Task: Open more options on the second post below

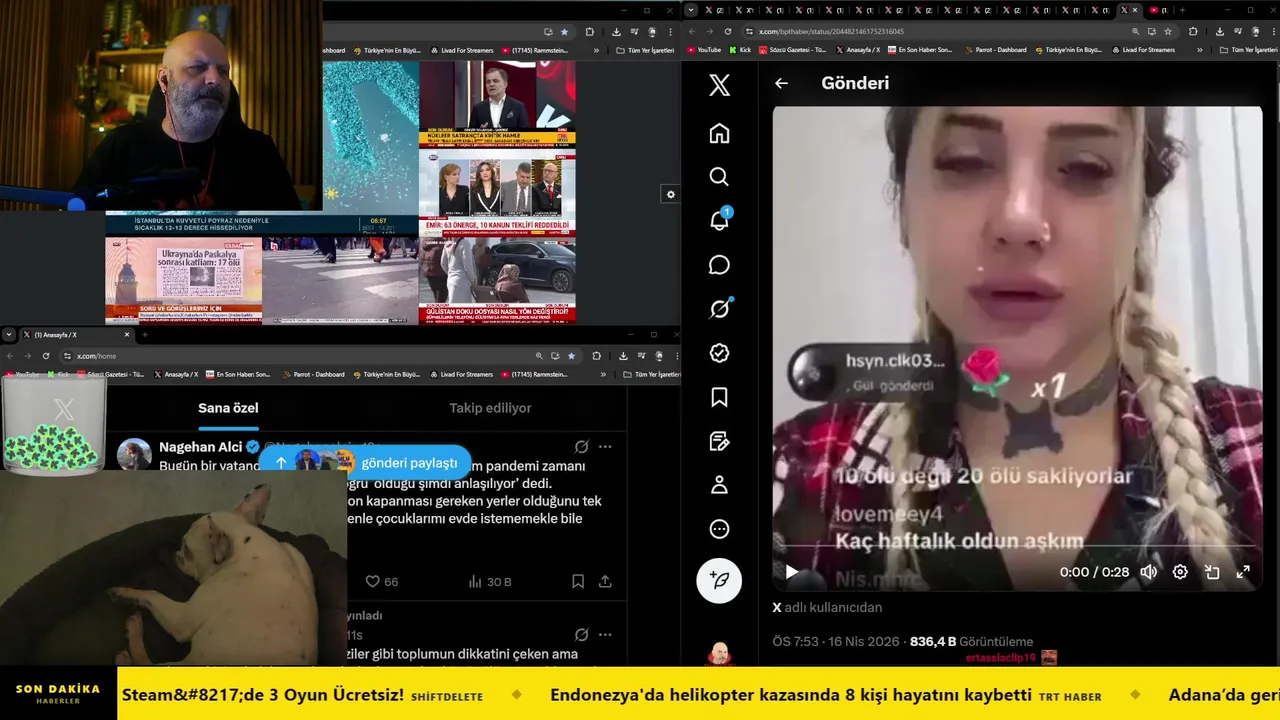Action: tap(605, 635)
